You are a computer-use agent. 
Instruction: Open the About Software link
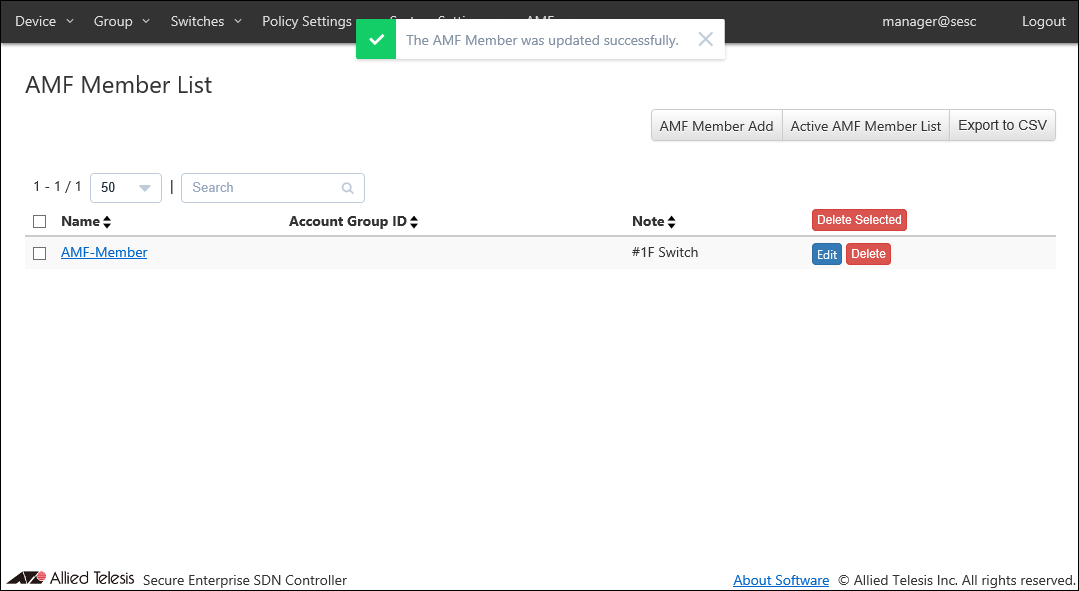(x=781, y=580)
